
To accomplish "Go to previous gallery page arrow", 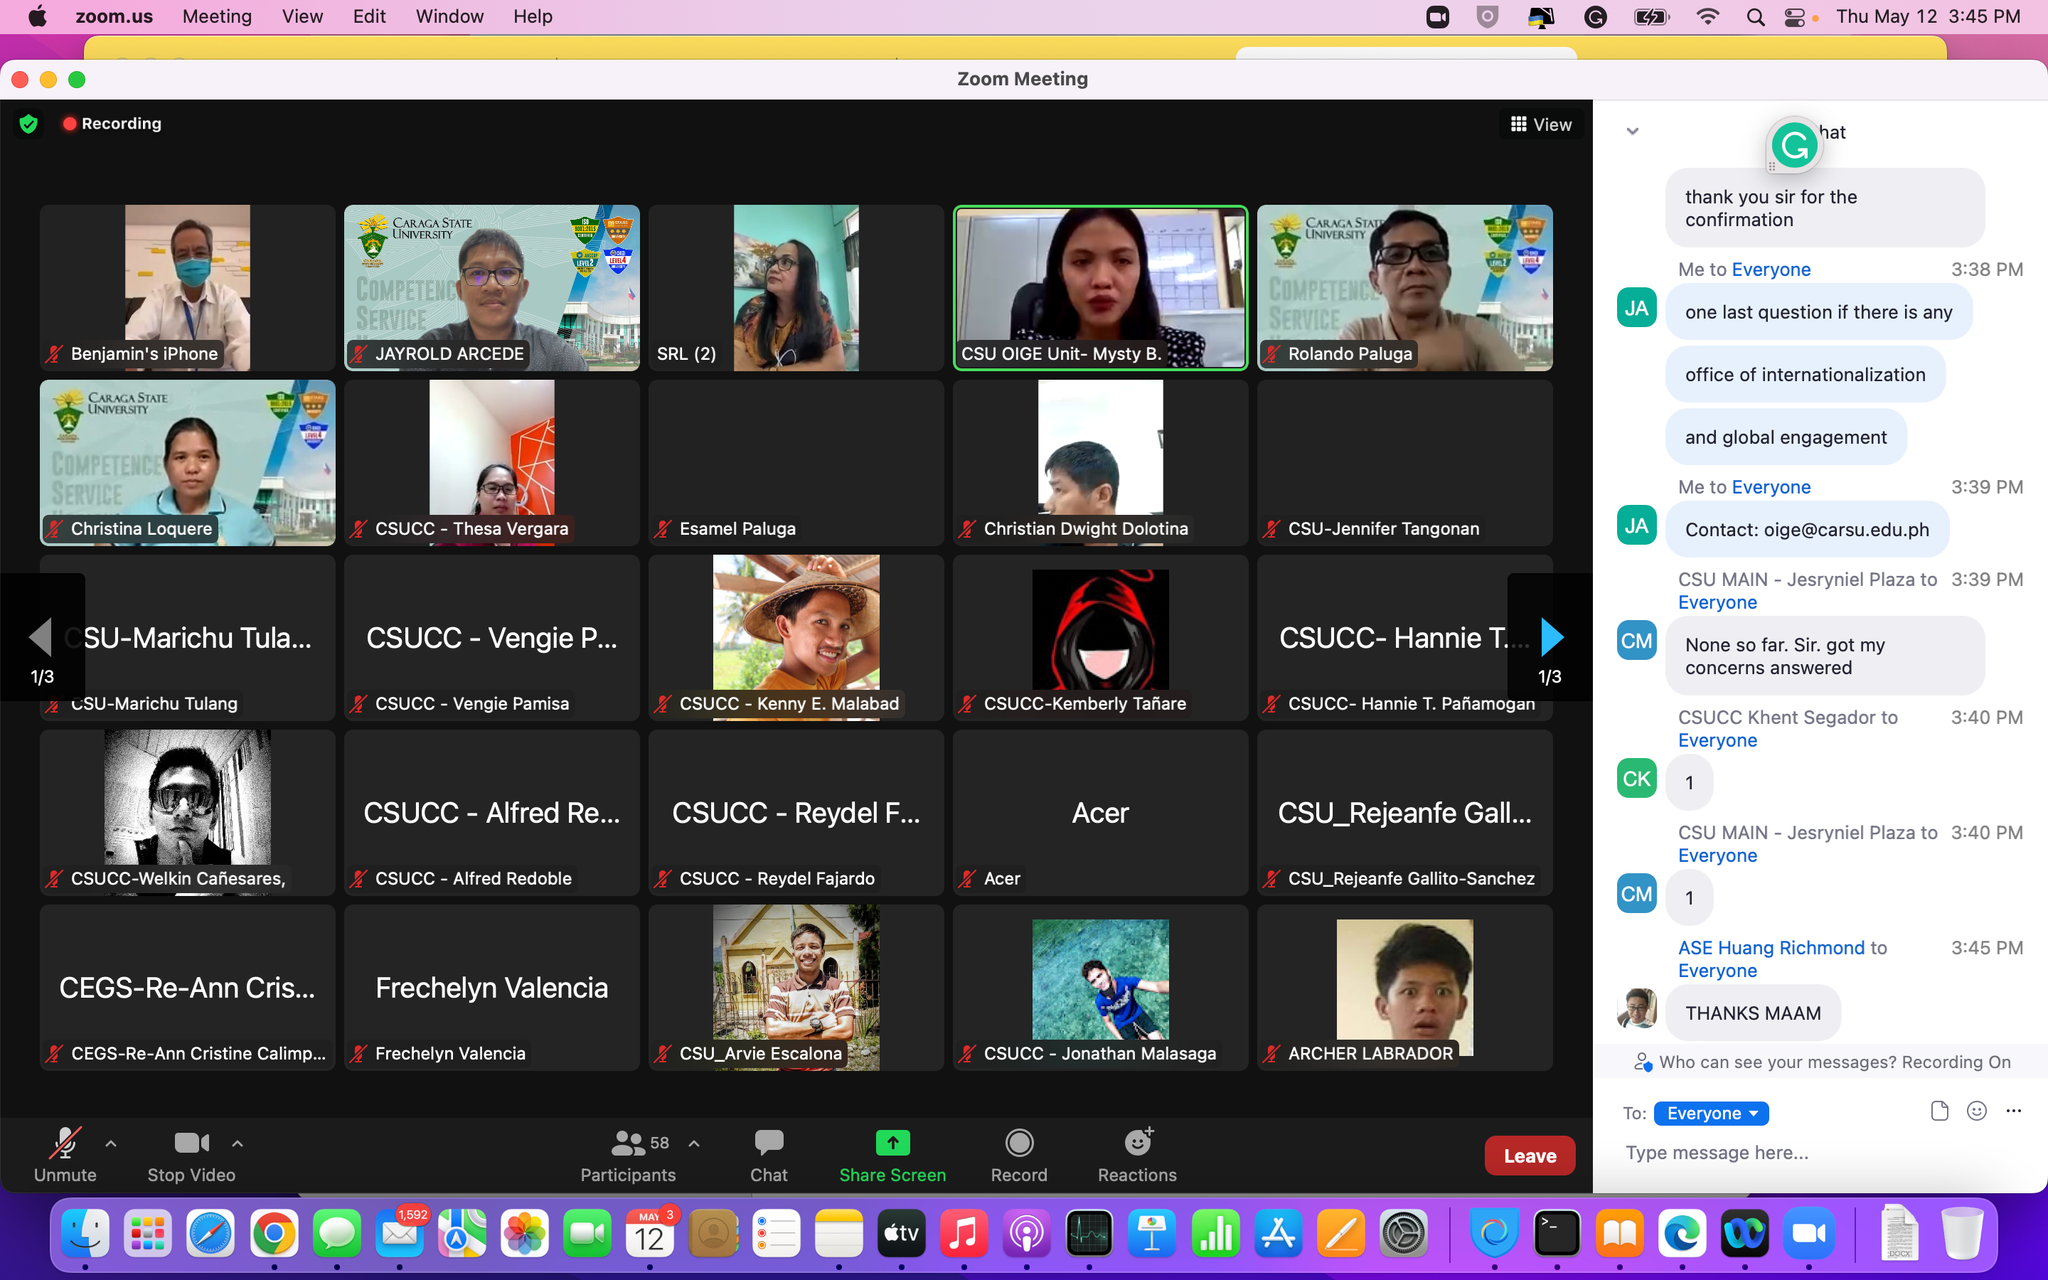I will tap(40, 637).
